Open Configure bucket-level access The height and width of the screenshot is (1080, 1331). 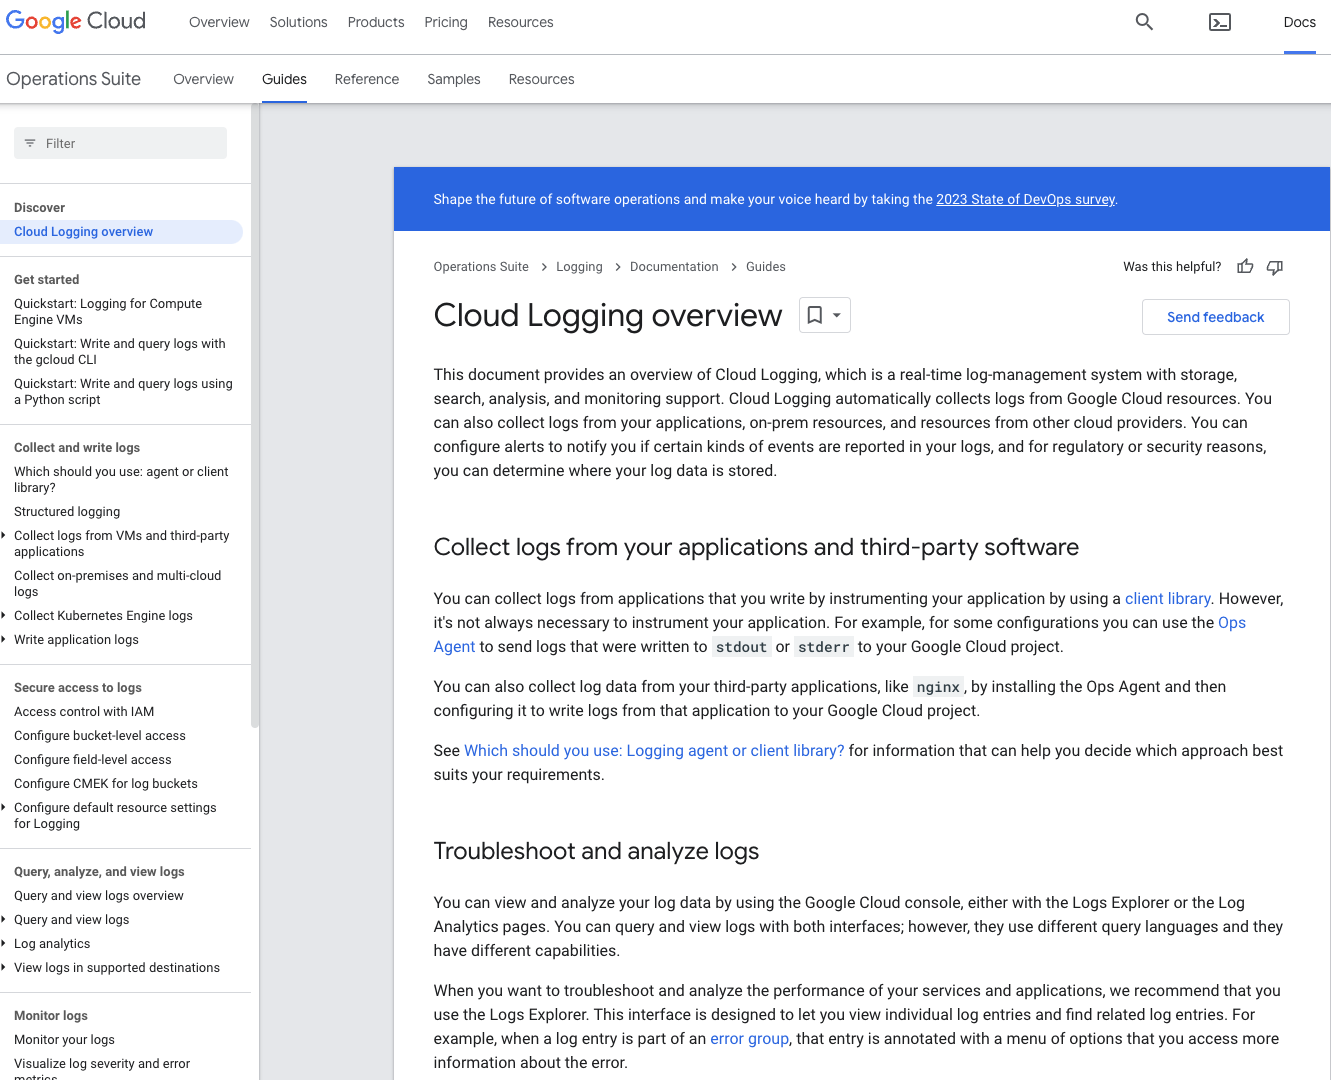point(100,736)
